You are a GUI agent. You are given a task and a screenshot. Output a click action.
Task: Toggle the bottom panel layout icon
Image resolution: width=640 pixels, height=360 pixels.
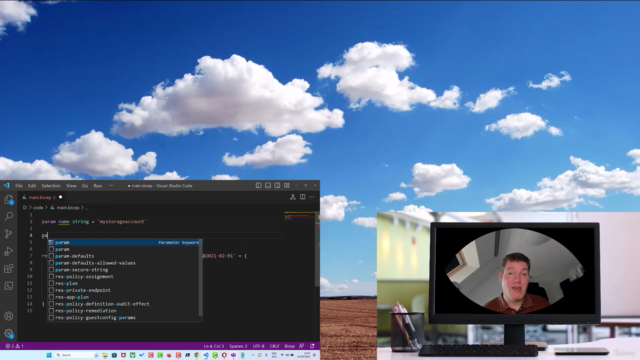268,185
